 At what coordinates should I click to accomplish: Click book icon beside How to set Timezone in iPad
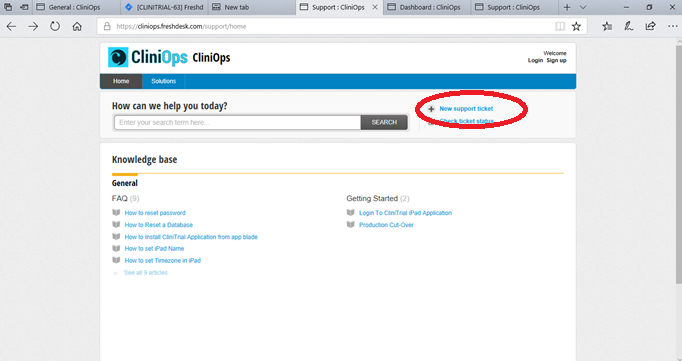pyautogui.click(x=116, y=261)
